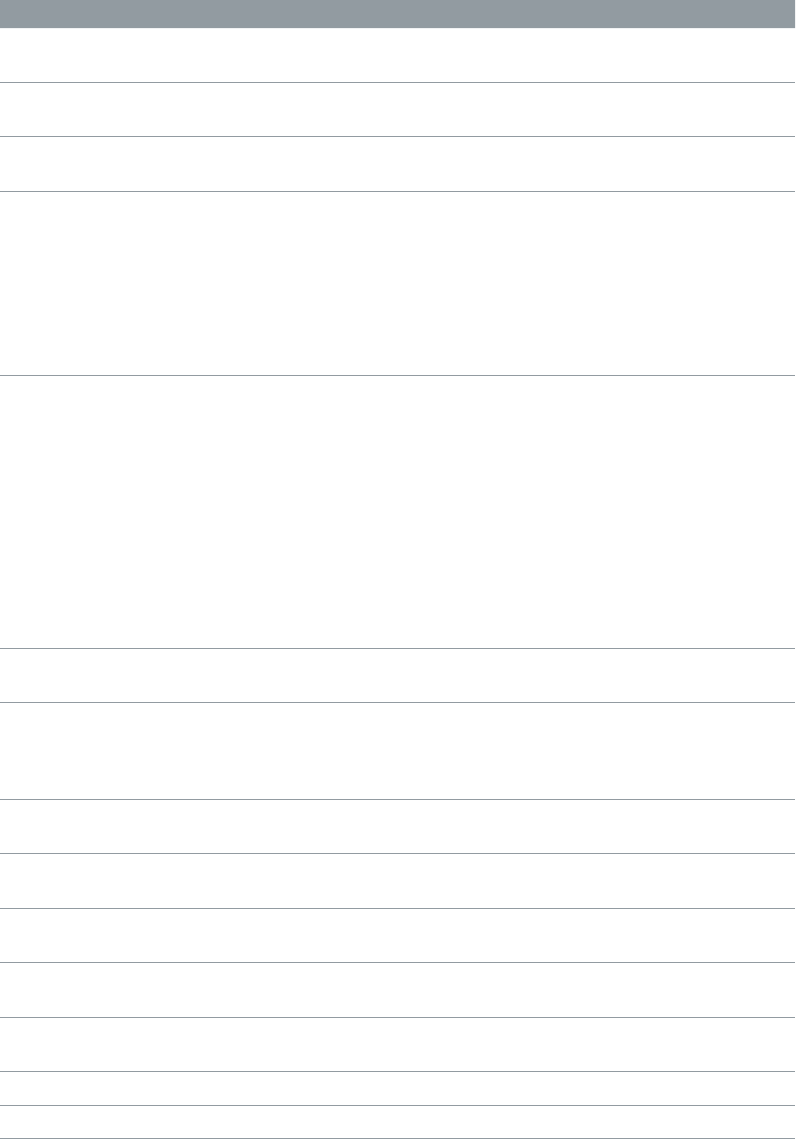Click the second-to-last narrow row
The width and height of the screenshot is (796, 1139).
[398, 1088]
